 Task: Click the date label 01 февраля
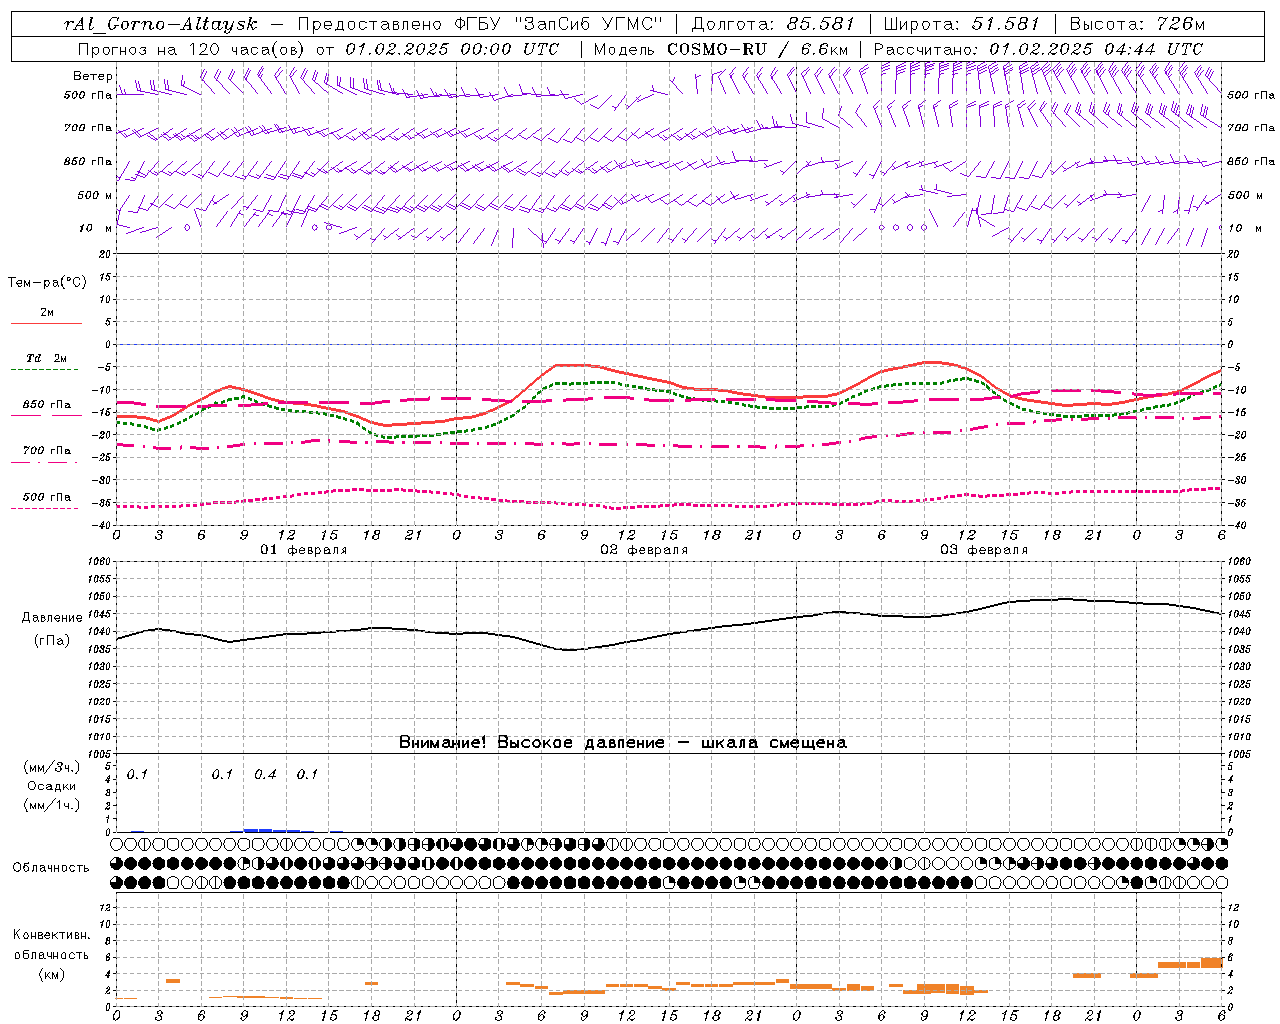point(304,550)
